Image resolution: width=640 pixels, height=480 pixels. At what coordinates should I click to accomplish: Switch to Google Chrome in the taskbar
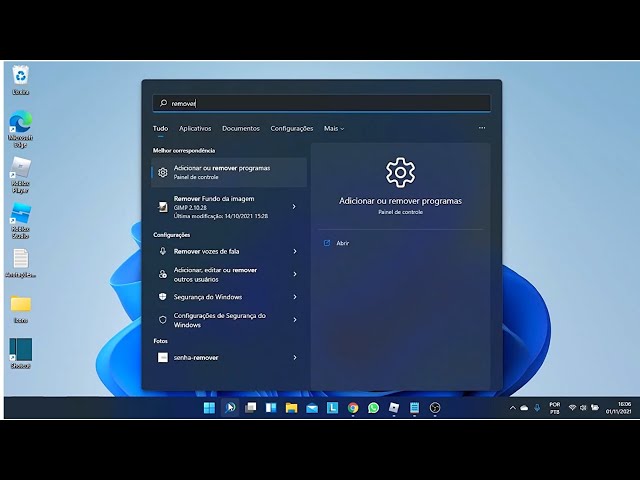click(x=353, y=408)
